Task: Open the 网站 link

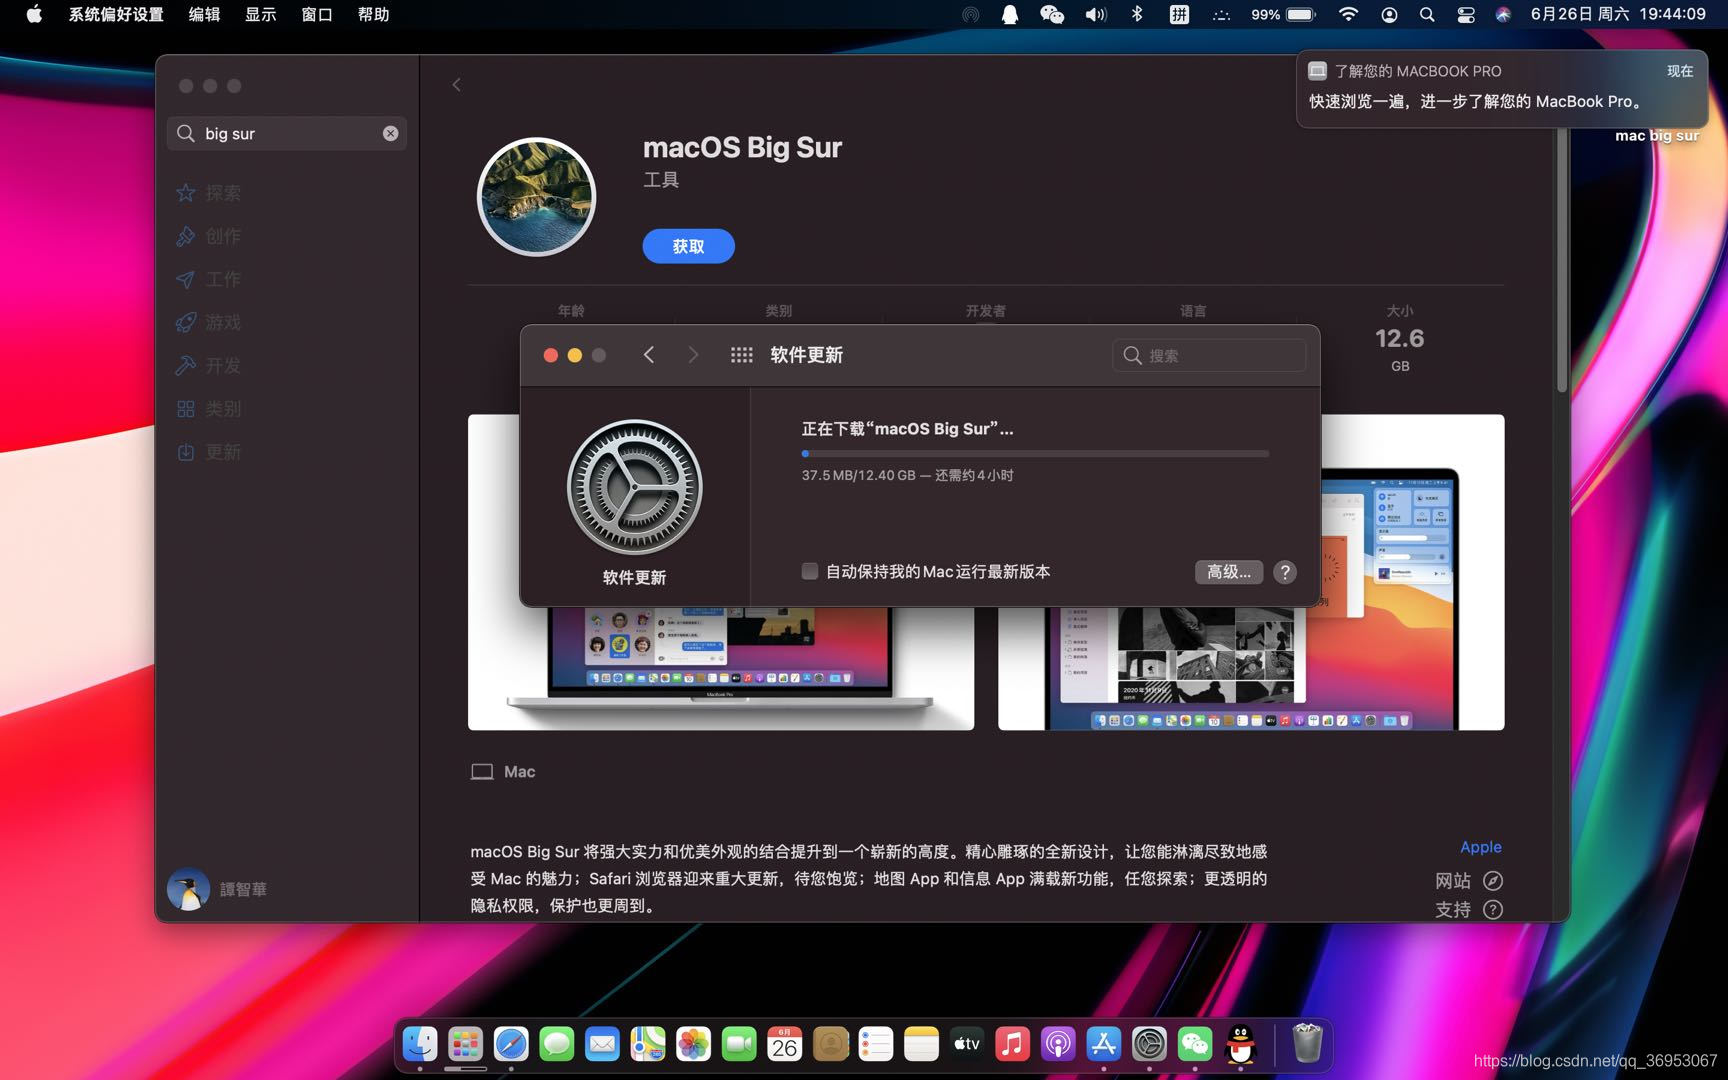Action: tap(1469, 880)
